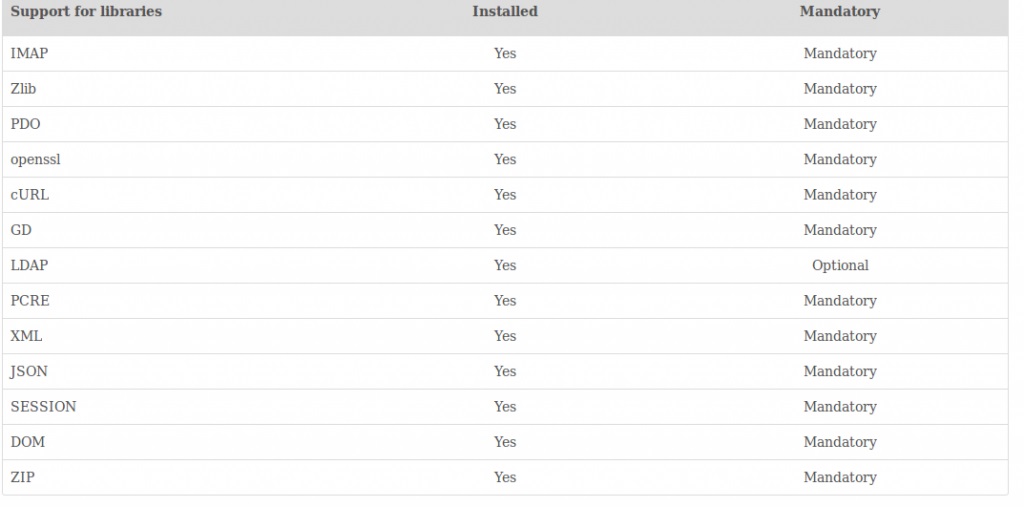This screenshot has height=507, width=1024.
Task: Click the LDAP library label
Action: (x=29, y=265)
